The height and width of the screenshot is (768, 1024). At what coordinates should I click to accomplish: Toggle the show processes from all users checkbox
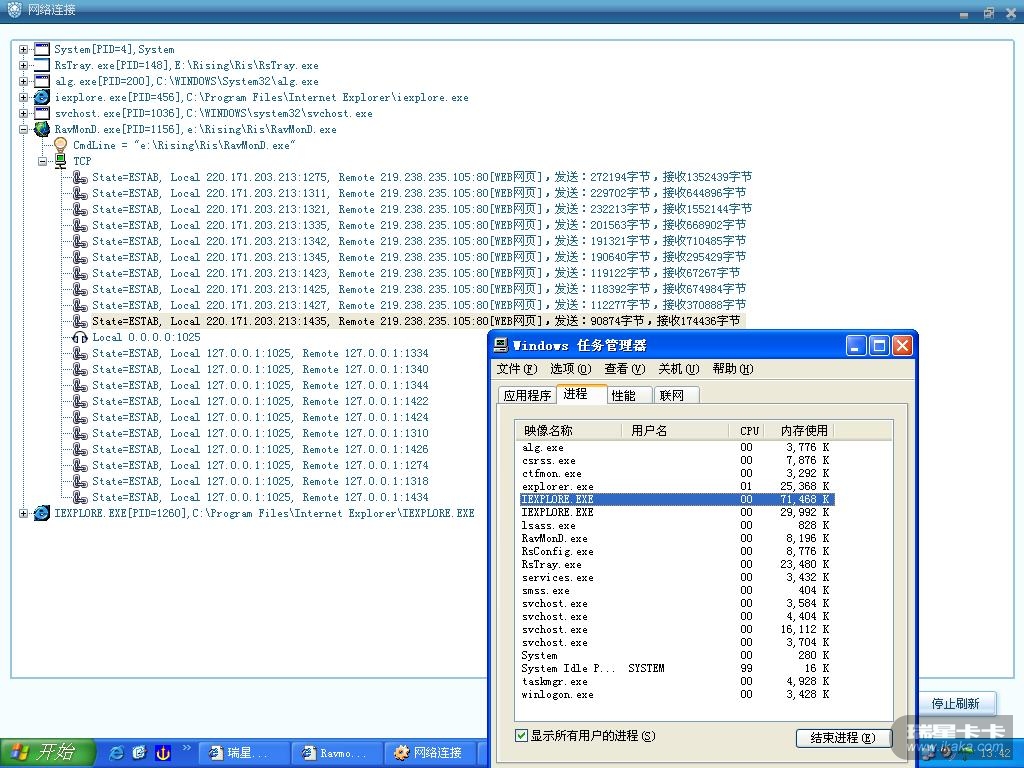pyautogui.click(x=521, y=736)
